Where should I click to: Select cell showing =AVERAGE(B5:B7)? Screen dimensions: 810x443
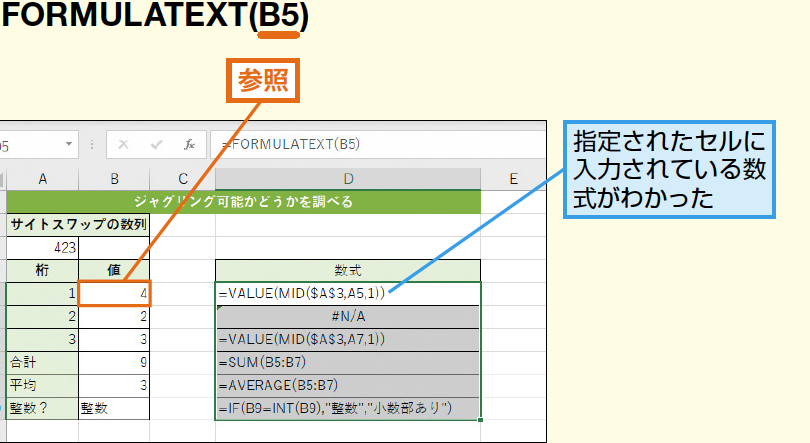click(348, 385)
